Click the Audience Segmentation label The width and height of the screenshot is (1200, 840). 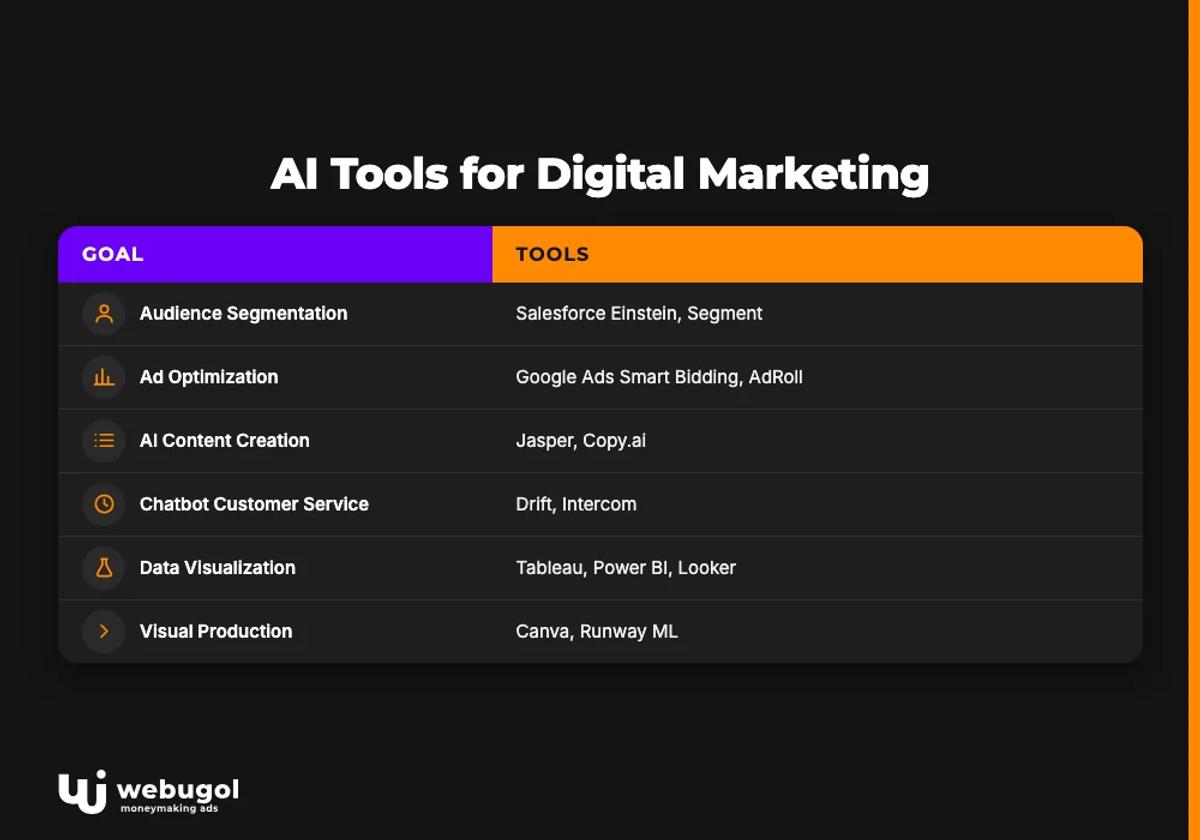244,314
